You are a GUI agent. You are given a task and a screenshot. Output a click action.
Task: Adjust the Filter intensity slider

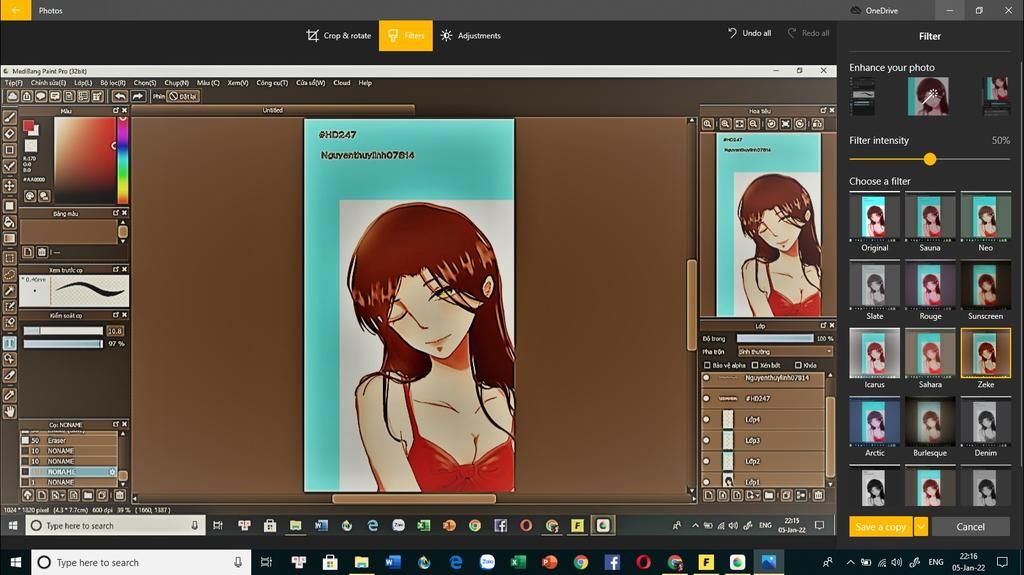coord(930,159)
